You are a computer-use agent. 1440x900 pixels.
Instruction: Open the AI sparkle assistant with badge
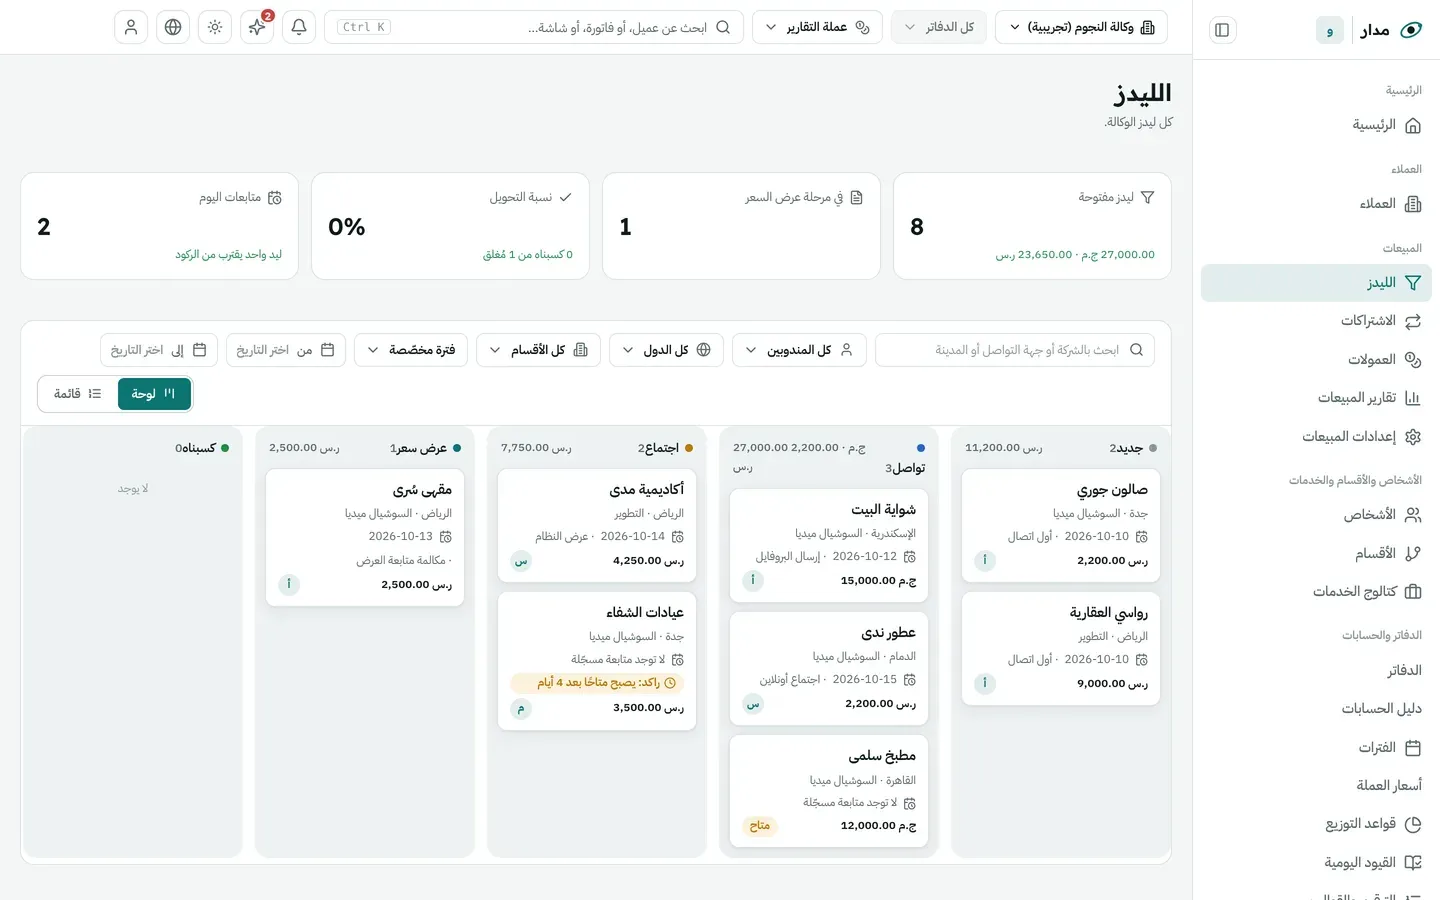(257, 27)
